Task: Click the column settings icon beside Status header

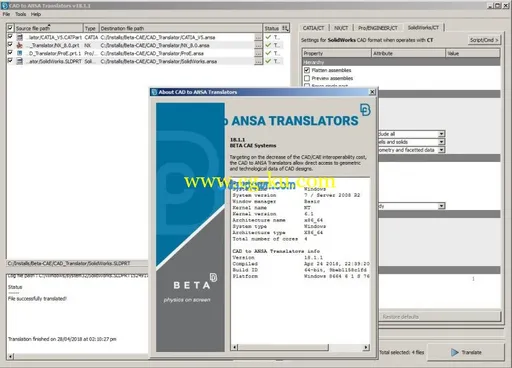Action: pos(285,28)
